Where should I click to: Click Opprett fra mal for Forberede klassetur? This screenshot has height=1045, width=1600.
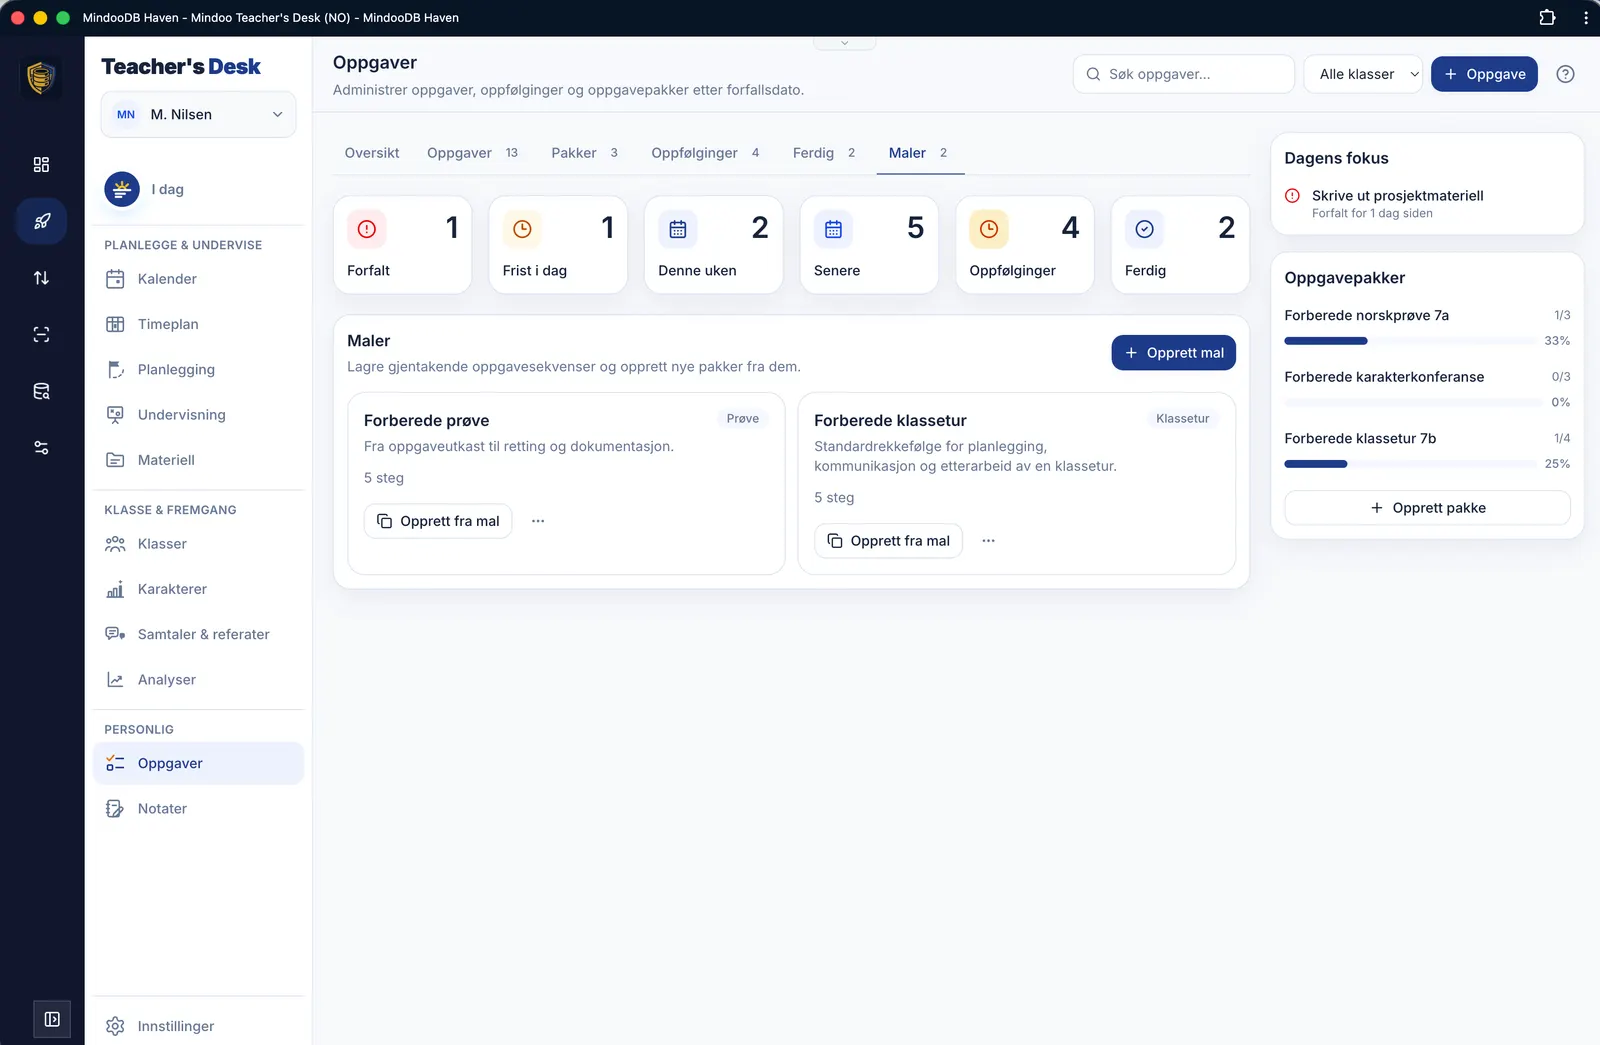[888, 541]
